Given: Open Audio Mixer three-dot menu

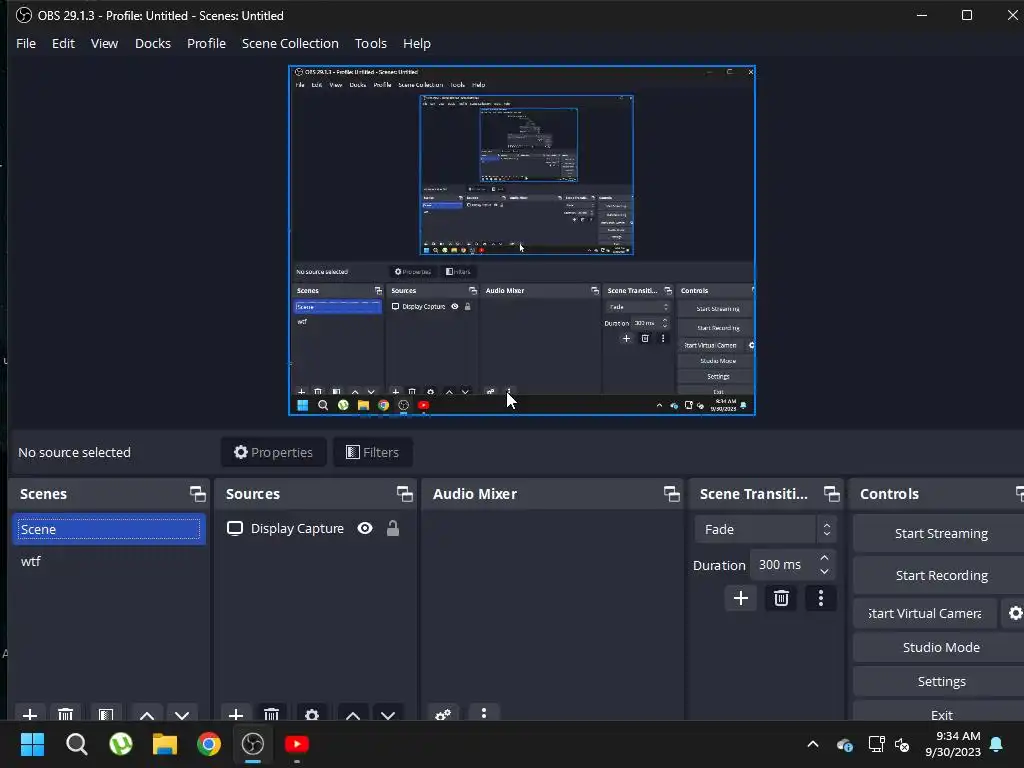Looking at the screenshot, I should tap(483, 712).
